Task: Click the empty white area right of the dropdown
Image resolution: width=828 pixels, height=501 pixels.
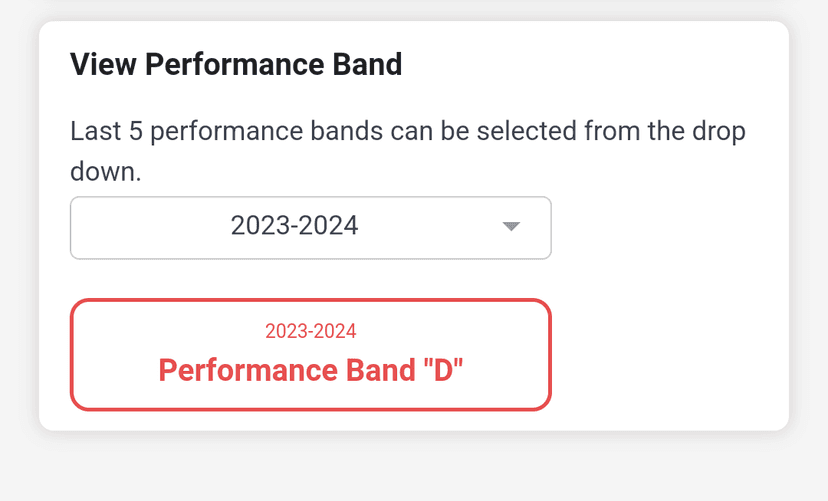Action: pyautogui.click(x=670, y=227)
